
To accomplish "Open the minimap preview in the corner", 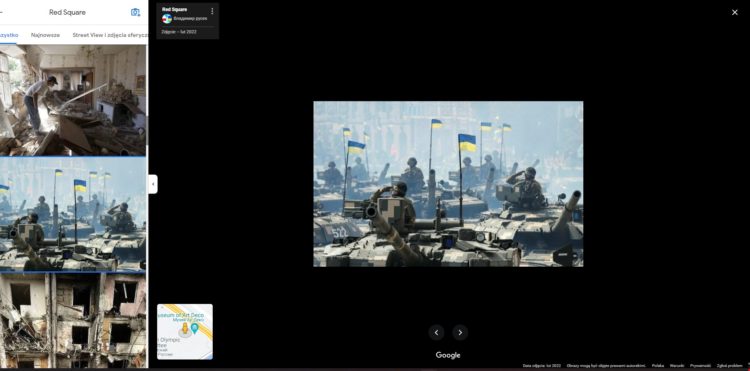I will (185, 332).
